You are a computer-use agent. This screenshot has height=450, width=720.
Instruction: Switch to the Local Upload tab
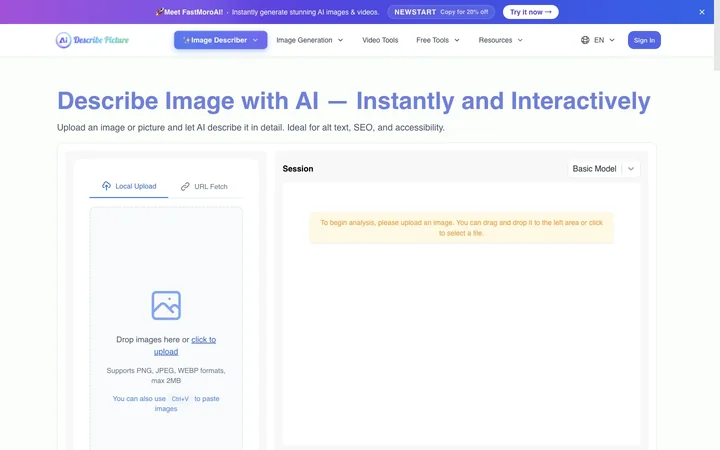129,186
